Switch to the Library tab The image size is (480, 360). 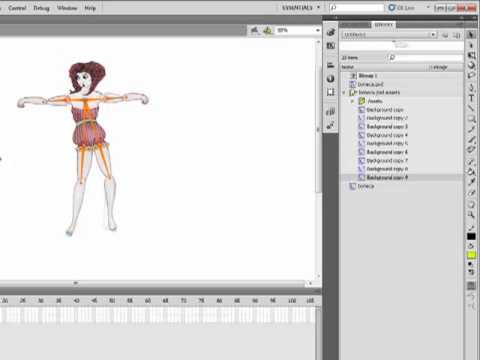383,25
